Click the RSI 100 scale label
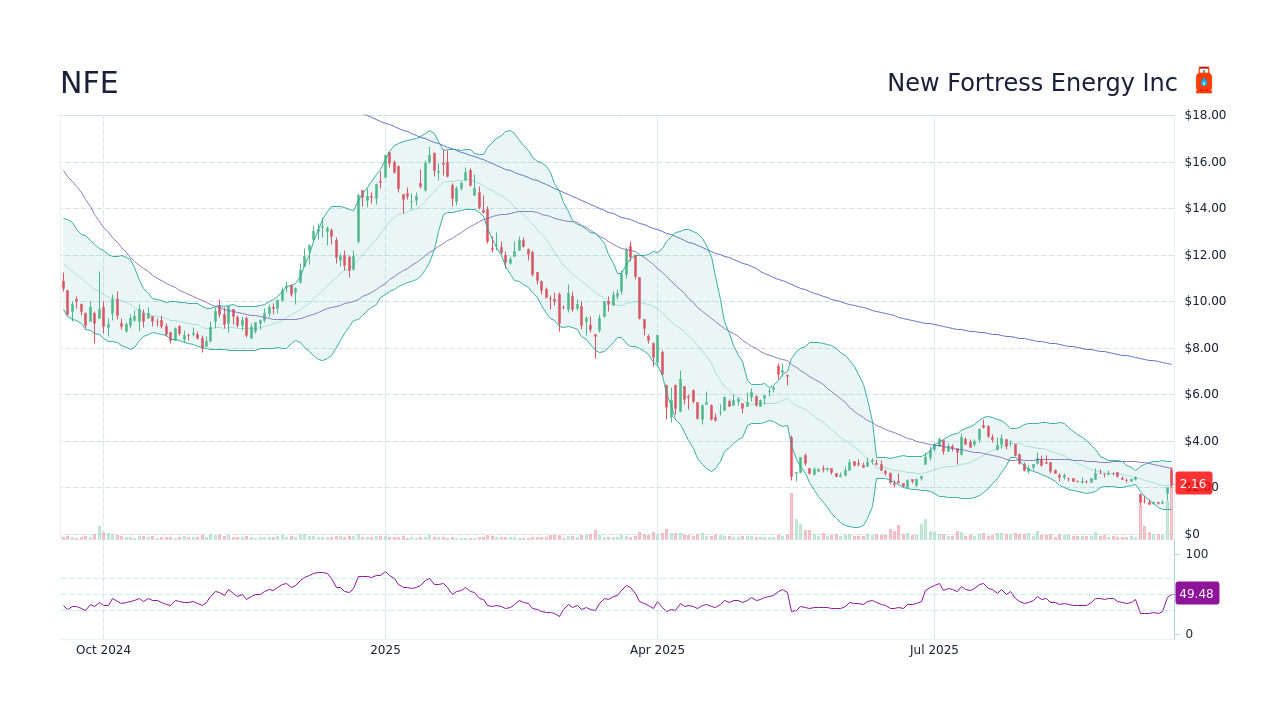The height and width of the screenshot is (720, 1280). click(x=1197, y=554)
